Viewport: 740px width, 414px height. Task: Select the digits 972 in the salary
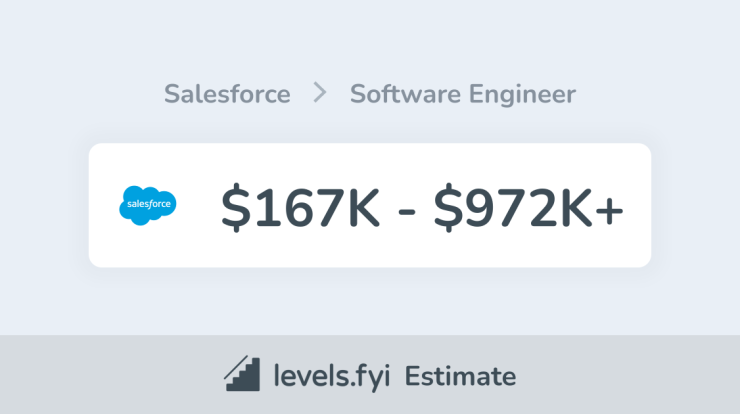511,207
